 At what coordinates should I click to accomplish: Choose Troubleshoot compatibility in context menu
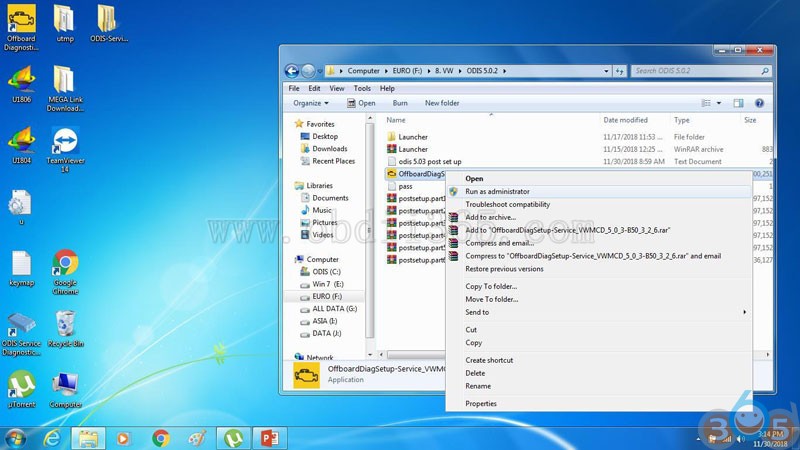[x=598, y=205]
